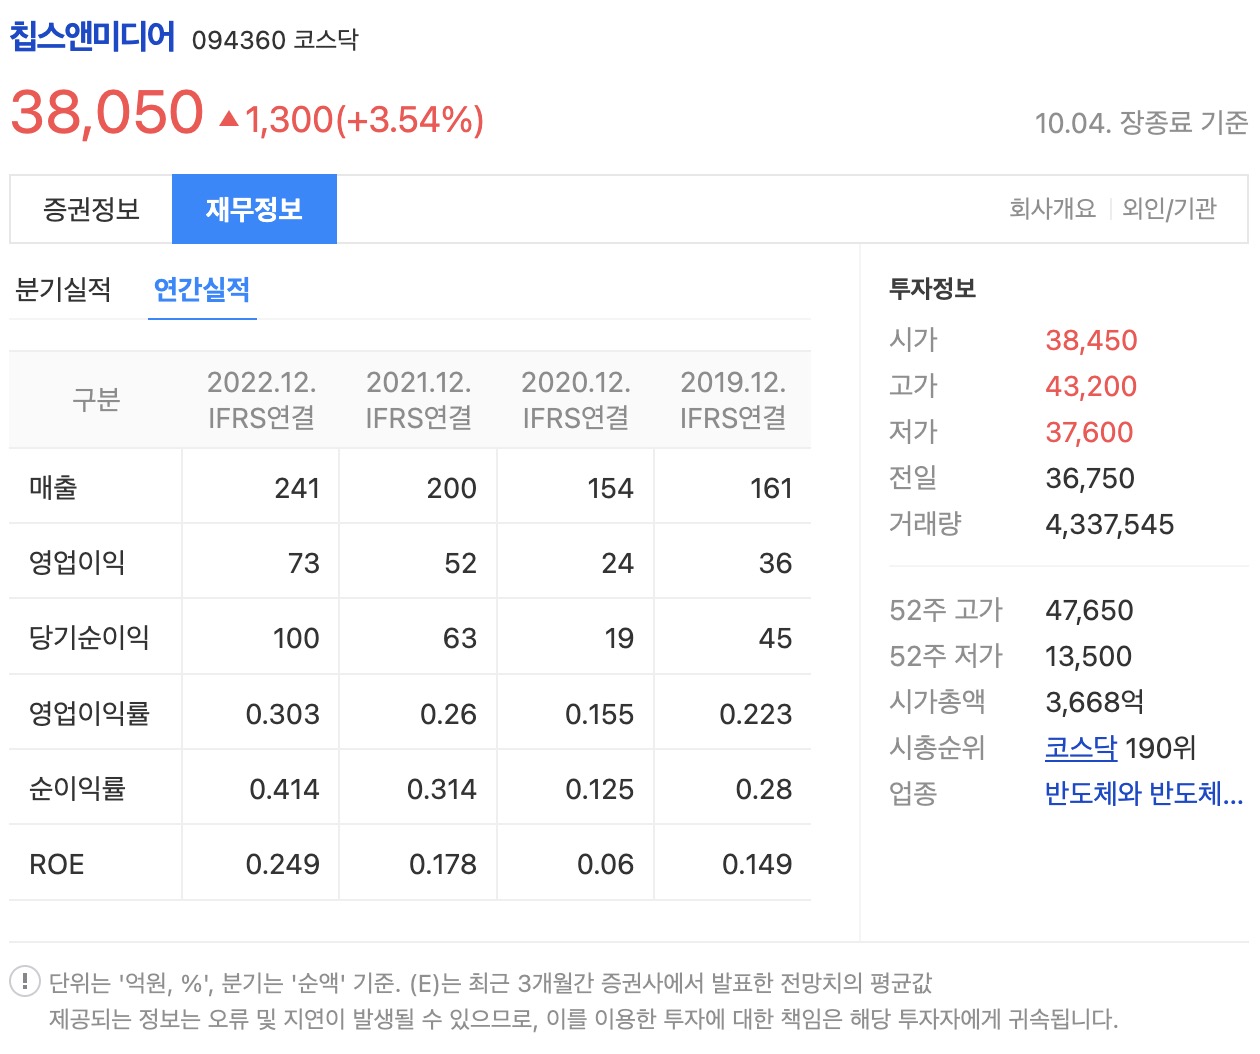Click the 당기순이익 value 100

pyautogui.click(x=296, y=638)
